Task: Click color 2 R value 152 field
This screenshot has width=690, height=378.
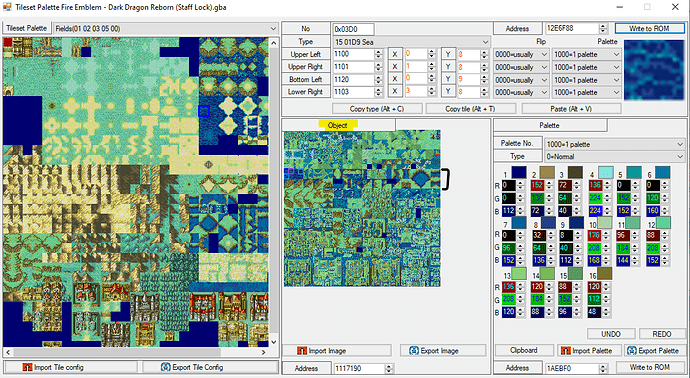Action: (537, 186)
